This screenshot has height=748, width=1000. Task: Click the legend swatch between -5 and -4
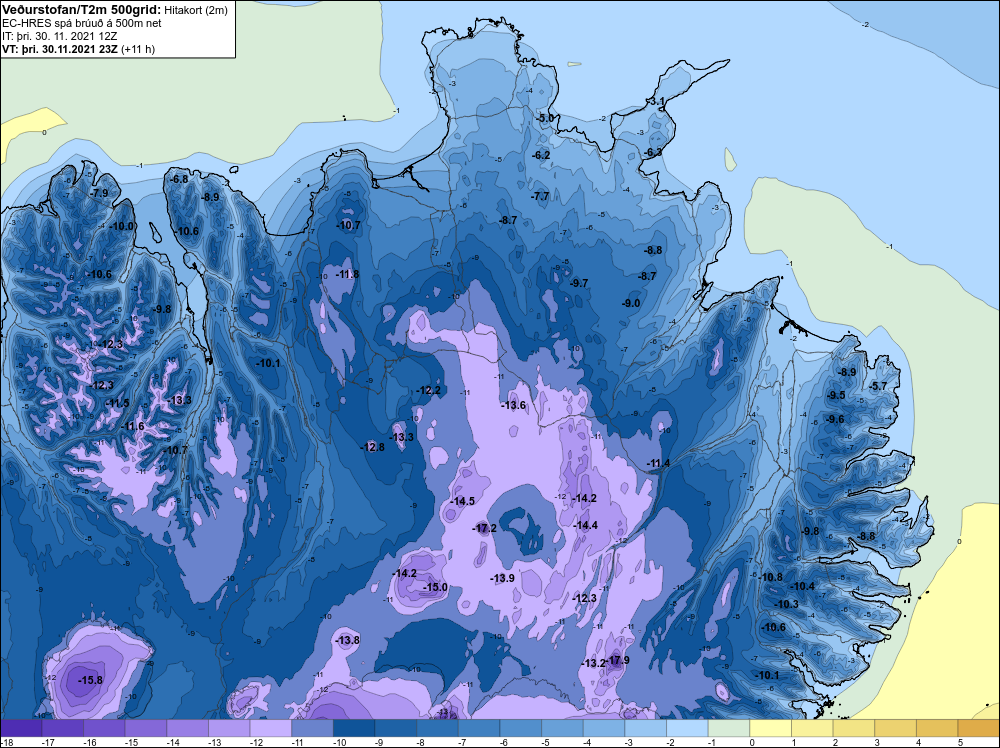pyautogui.click(x=562, y=728)
